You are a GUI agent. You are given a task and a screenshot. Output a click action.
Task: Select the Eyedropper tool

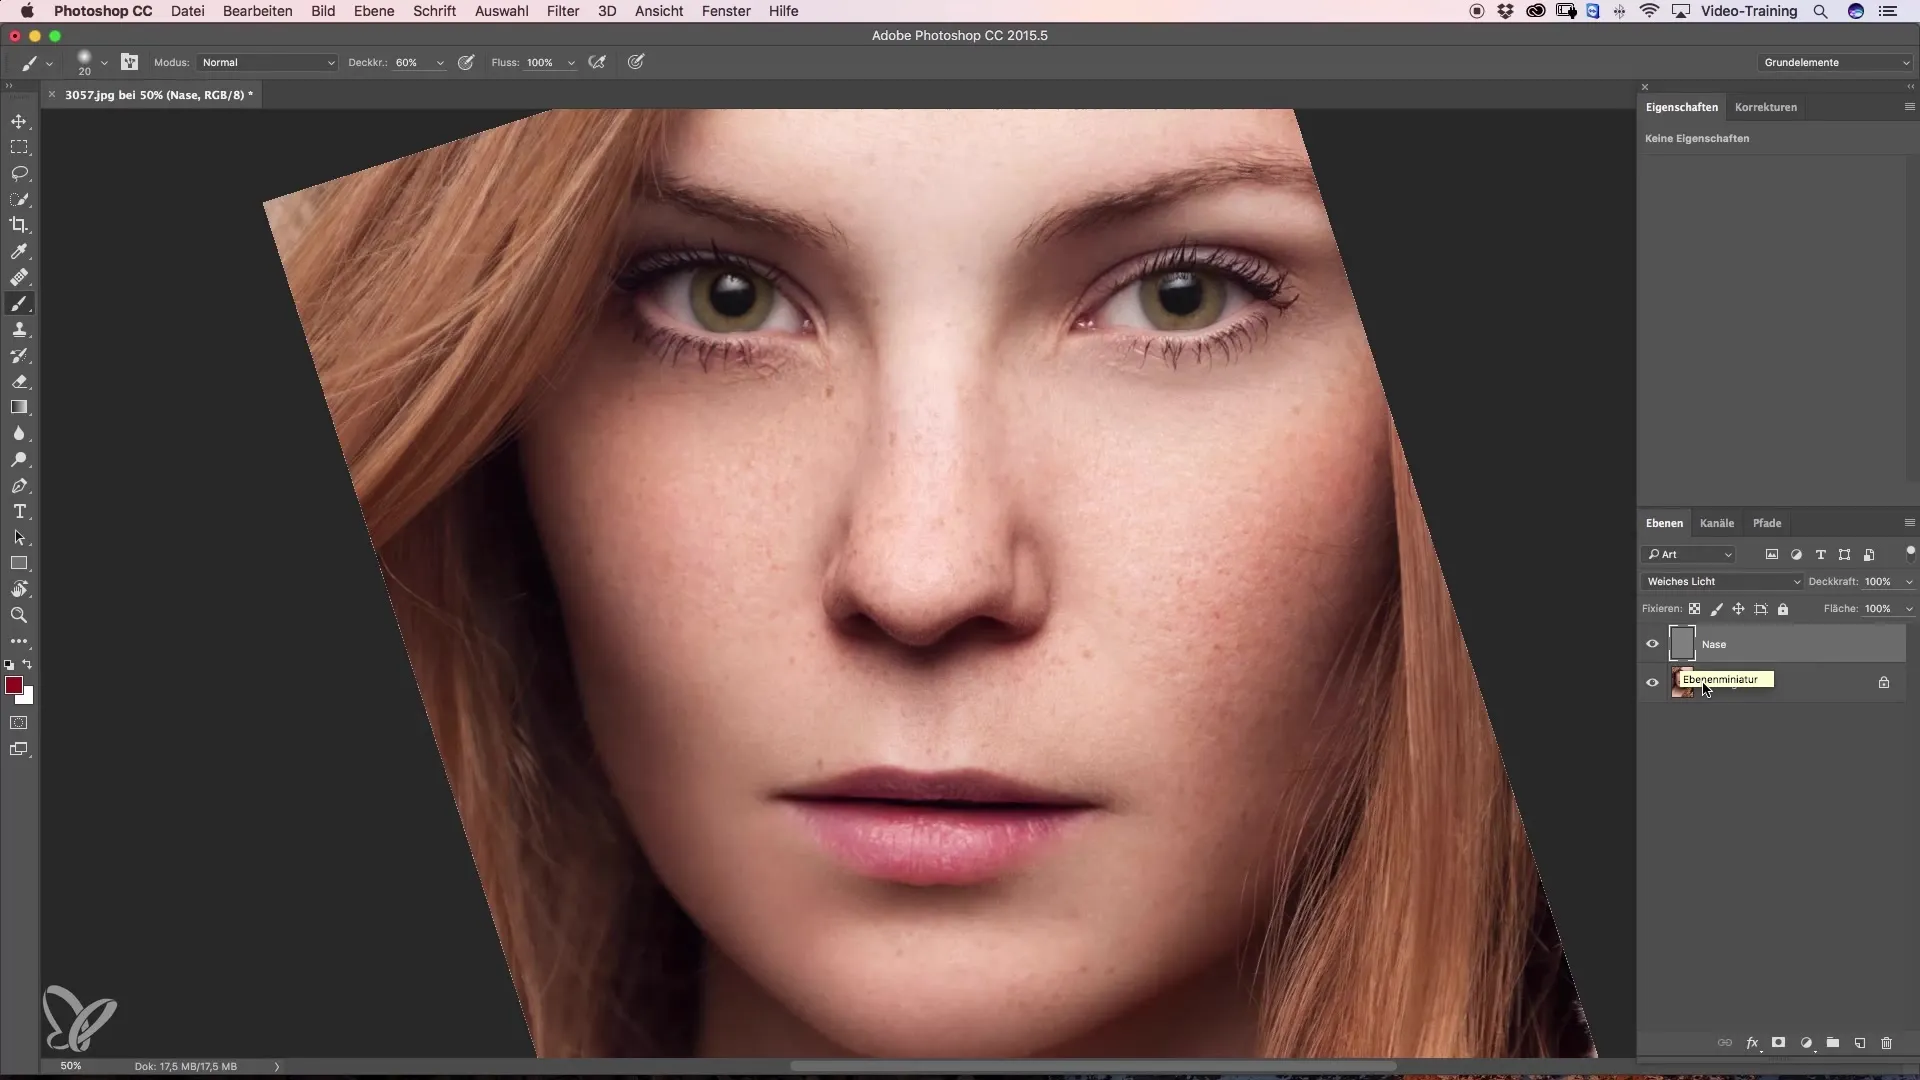pos(19,251)
